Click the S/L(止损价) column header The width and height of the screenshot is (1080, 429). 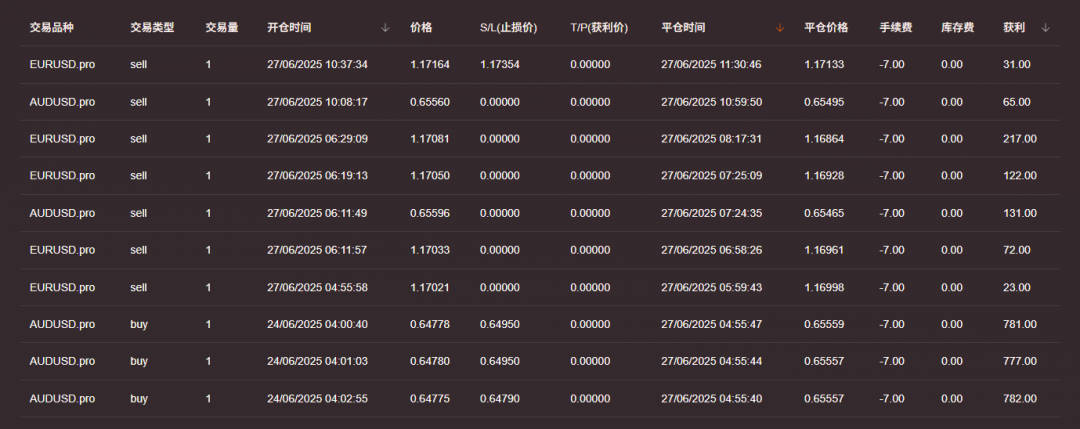[x=508, y=28]
